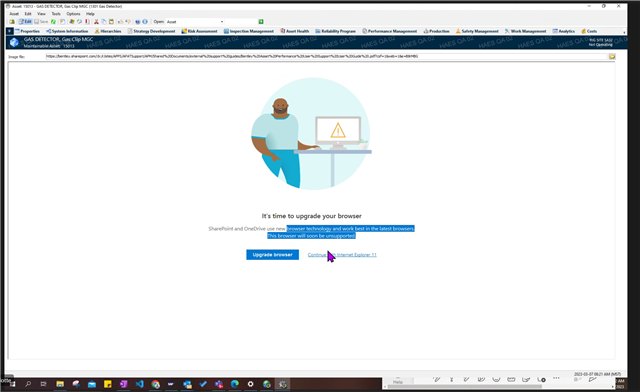
Task: Open Visual Studio Code from the taskbar
Action: click(139, 384)
